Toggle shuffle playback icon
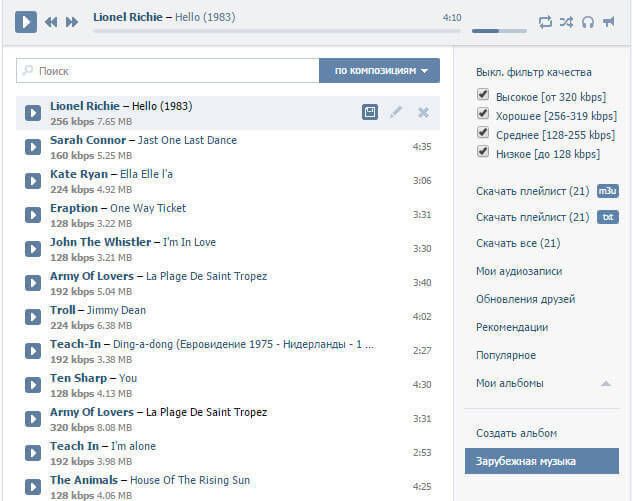The width and height of the screenshot is (633, 501). 566,22
